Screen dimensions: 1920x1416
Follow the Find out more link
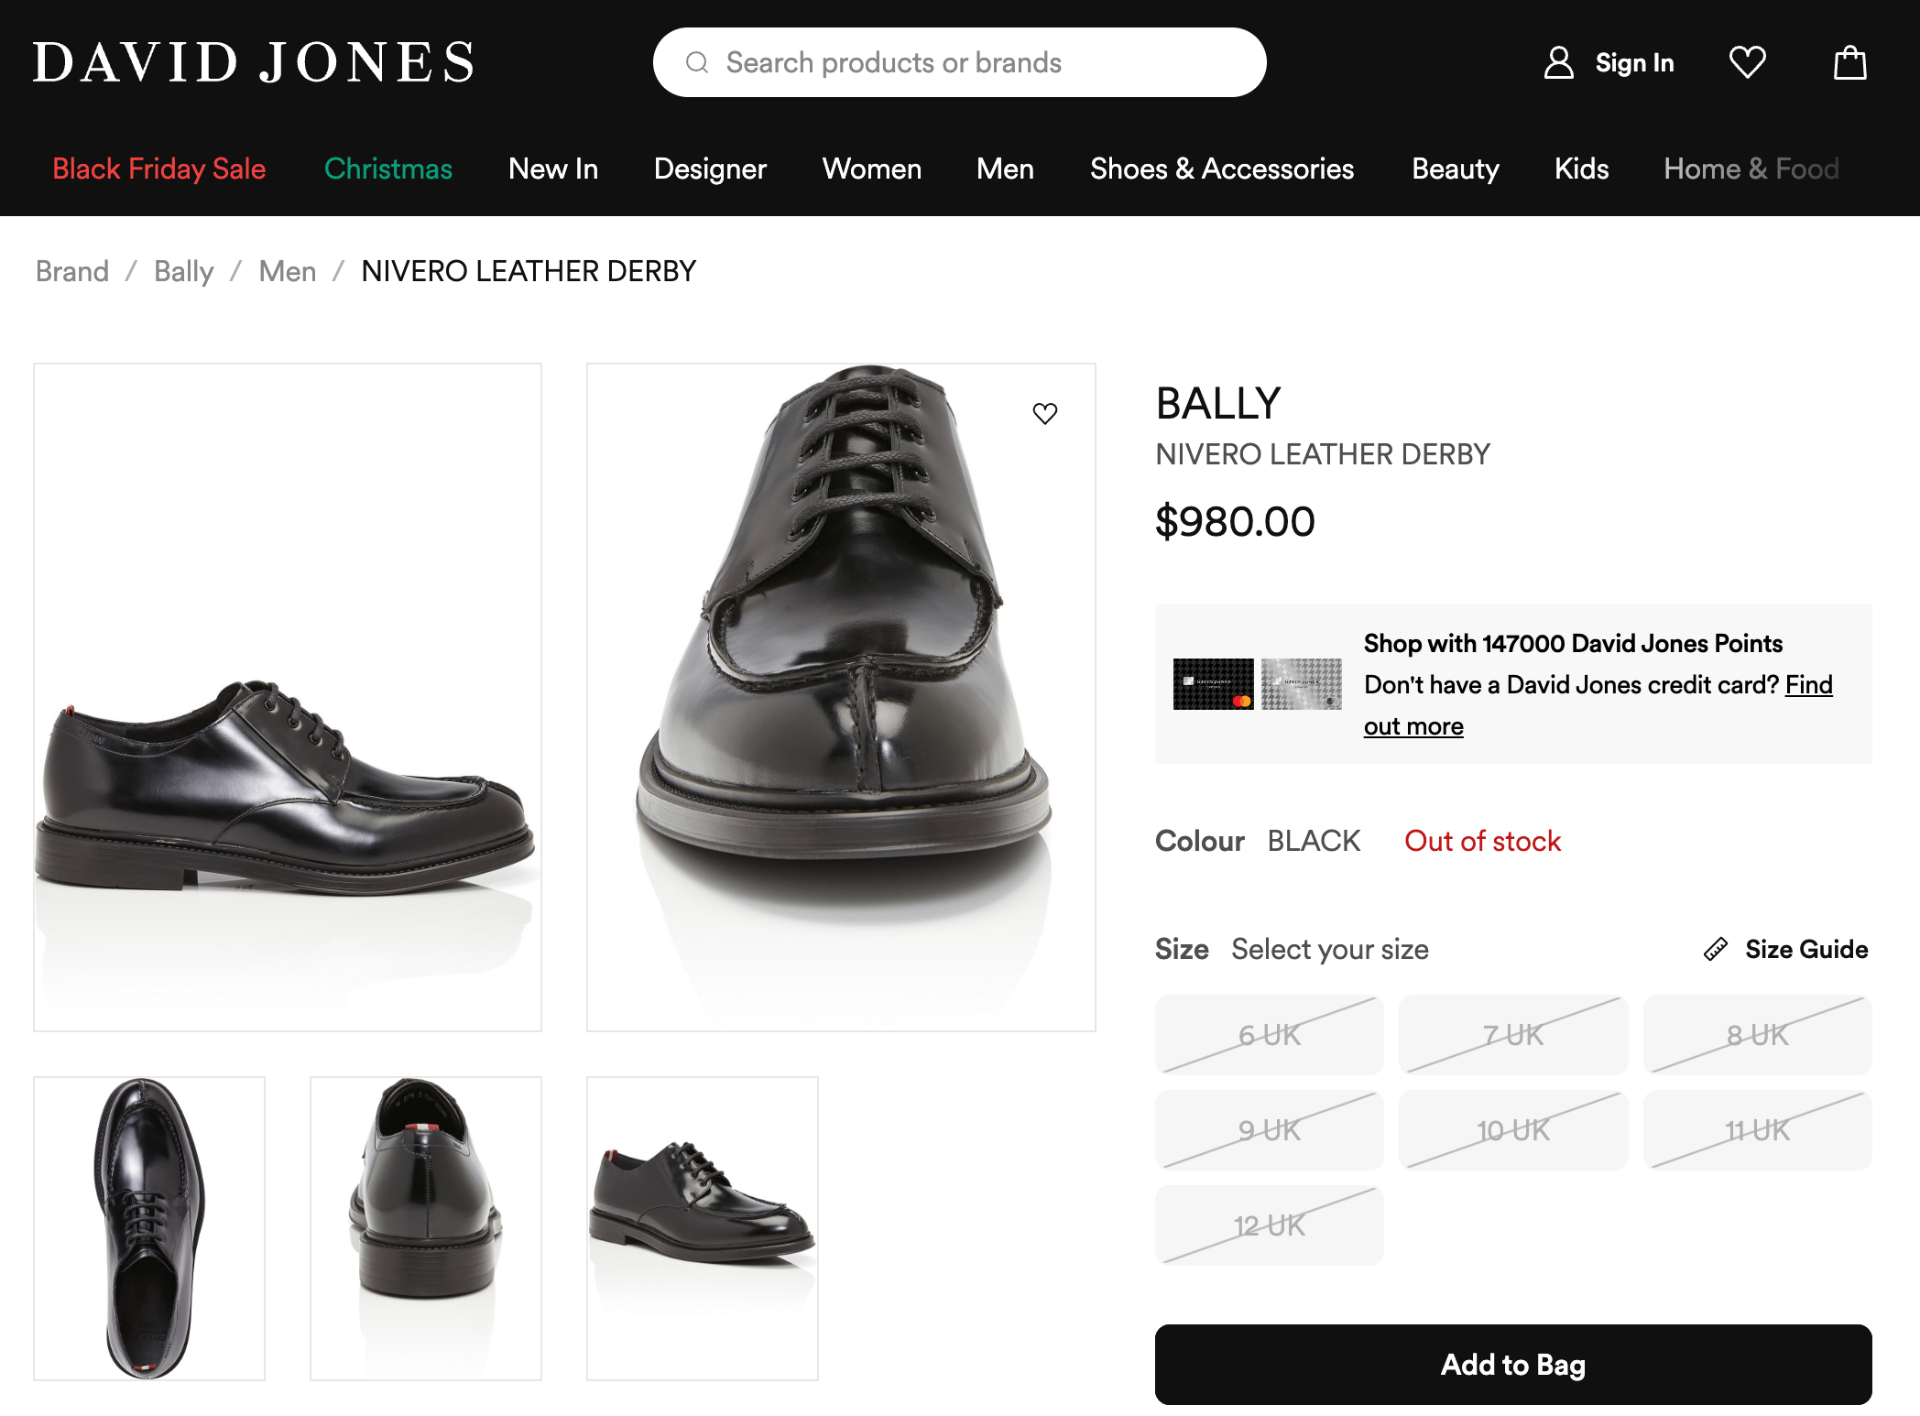1412,727
